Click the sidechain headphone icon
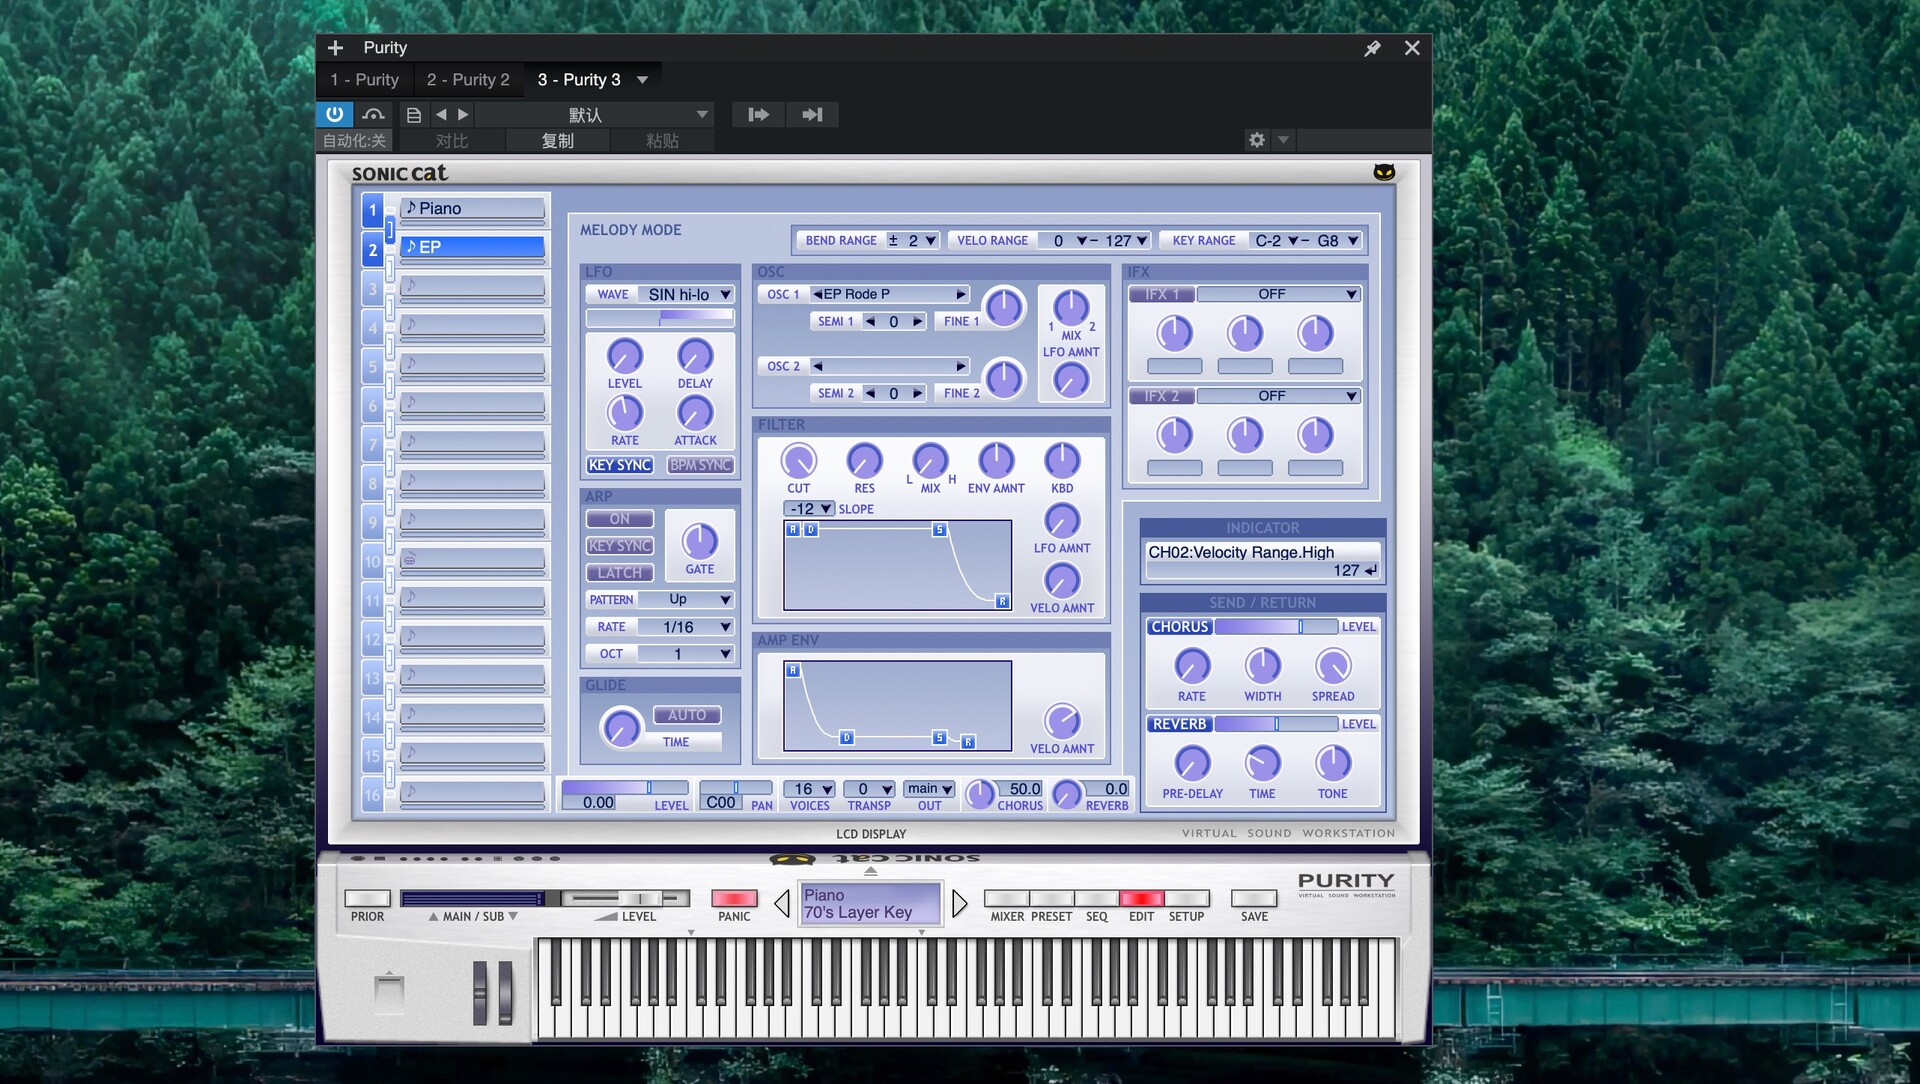The image size is (1920, 1084). (x=373, y=114)
